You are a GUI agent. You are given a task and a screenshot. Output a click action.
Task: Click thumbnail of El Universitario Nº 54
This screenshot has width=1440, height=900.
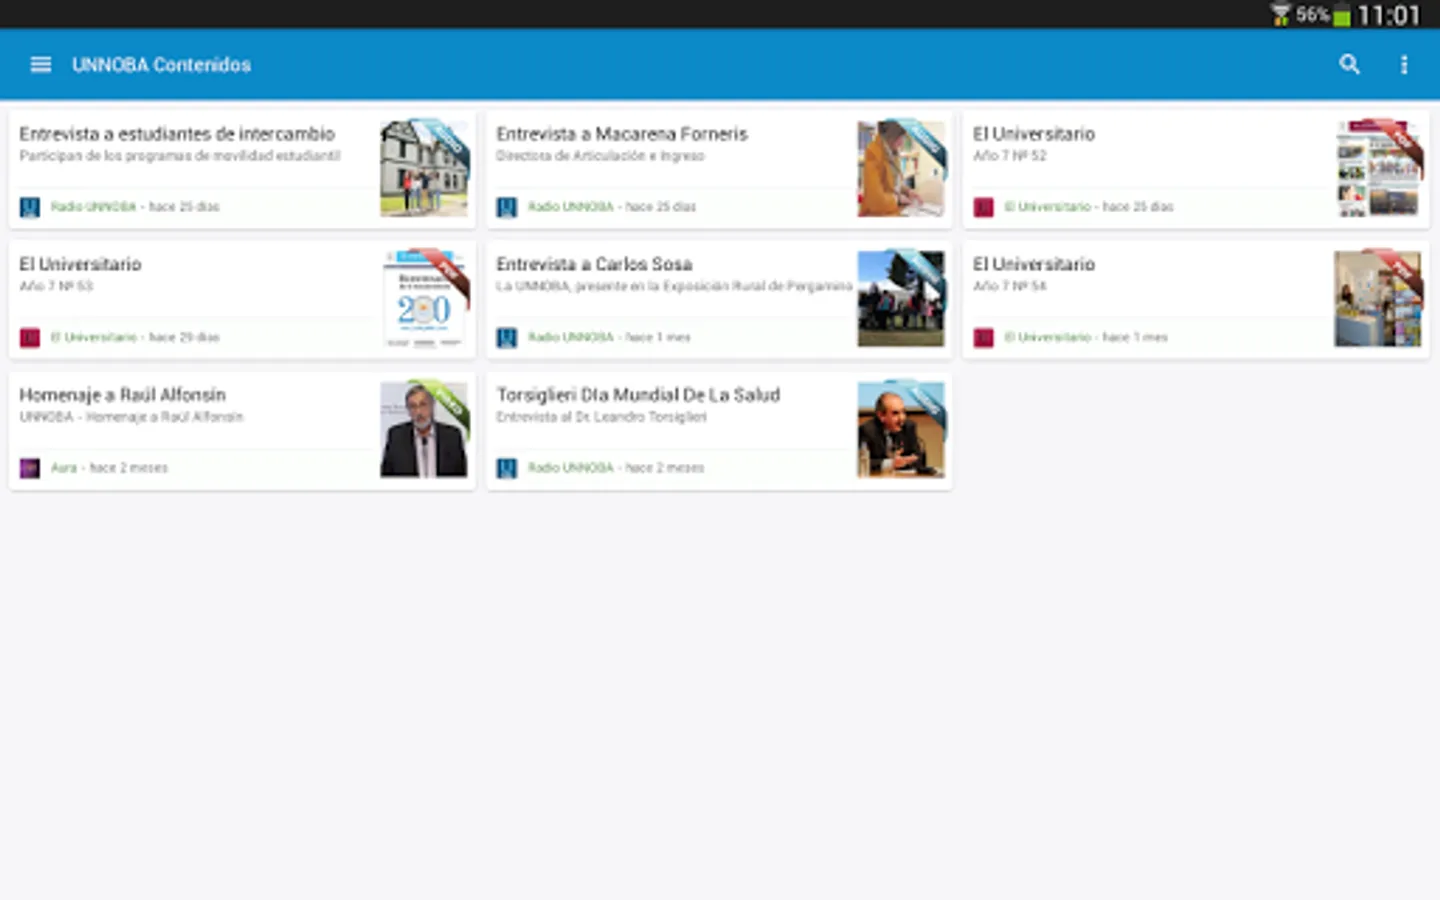[1378, 299]
